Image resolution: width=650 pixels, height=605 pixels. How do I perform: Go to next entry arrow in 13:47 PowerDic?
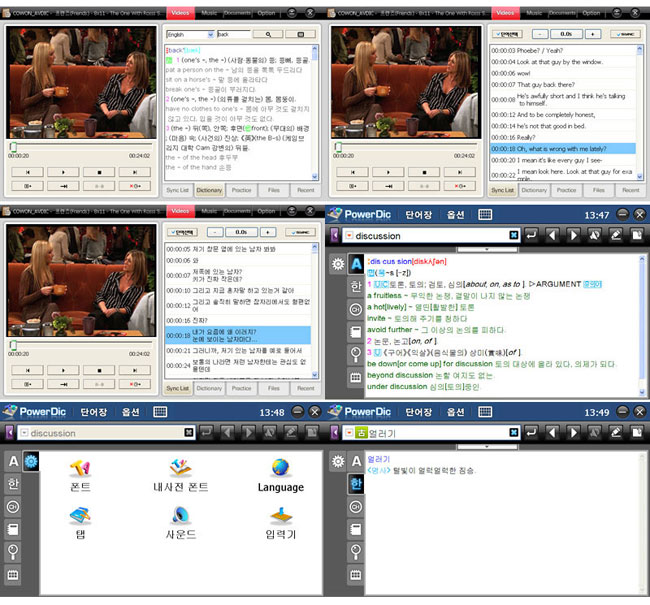[x=573, y=235]
